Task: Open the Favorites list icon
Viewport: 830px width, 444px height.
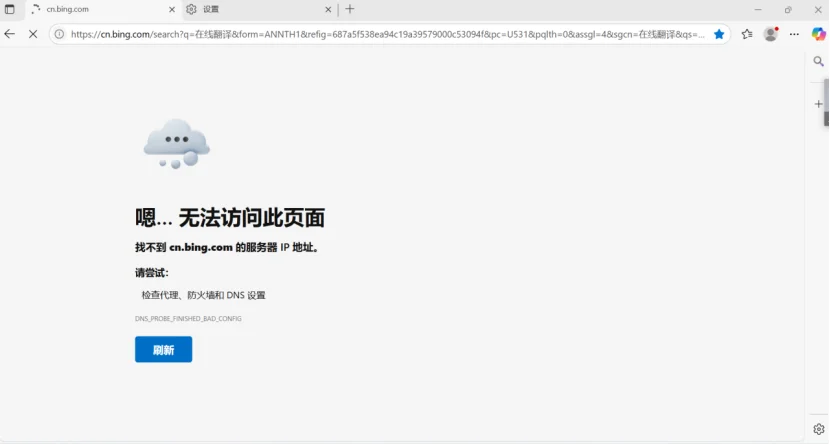Action: 747,34
